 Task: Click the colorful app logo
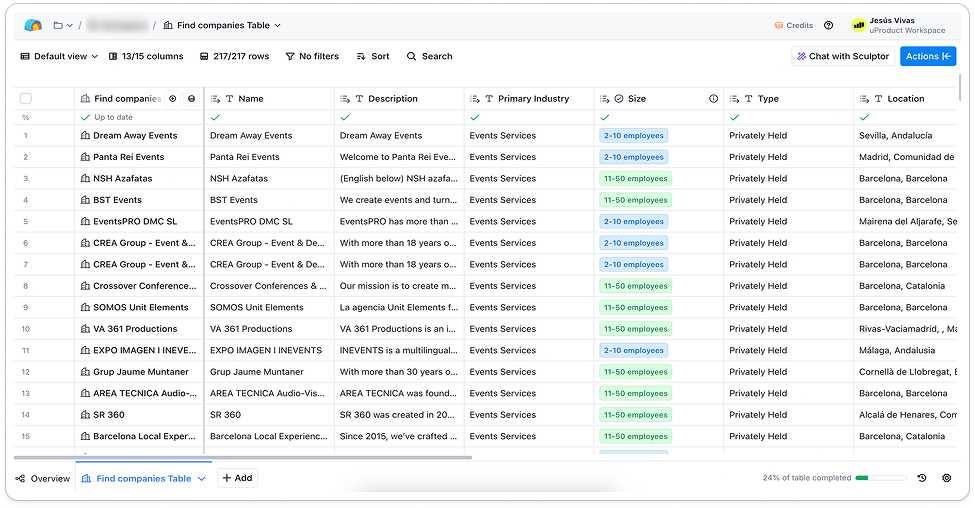(x=33, y=25)
